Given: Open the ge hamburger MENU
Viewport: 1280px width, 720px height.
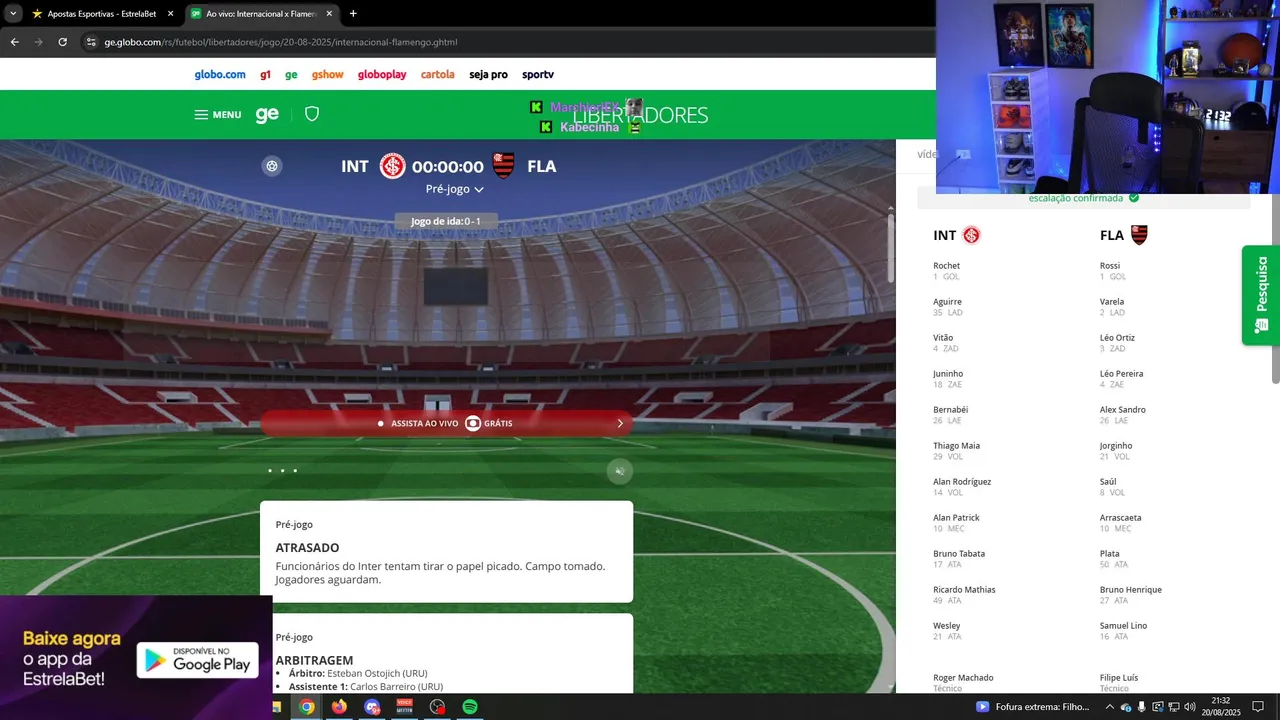Looking at the screenshot, I should 218,115.
